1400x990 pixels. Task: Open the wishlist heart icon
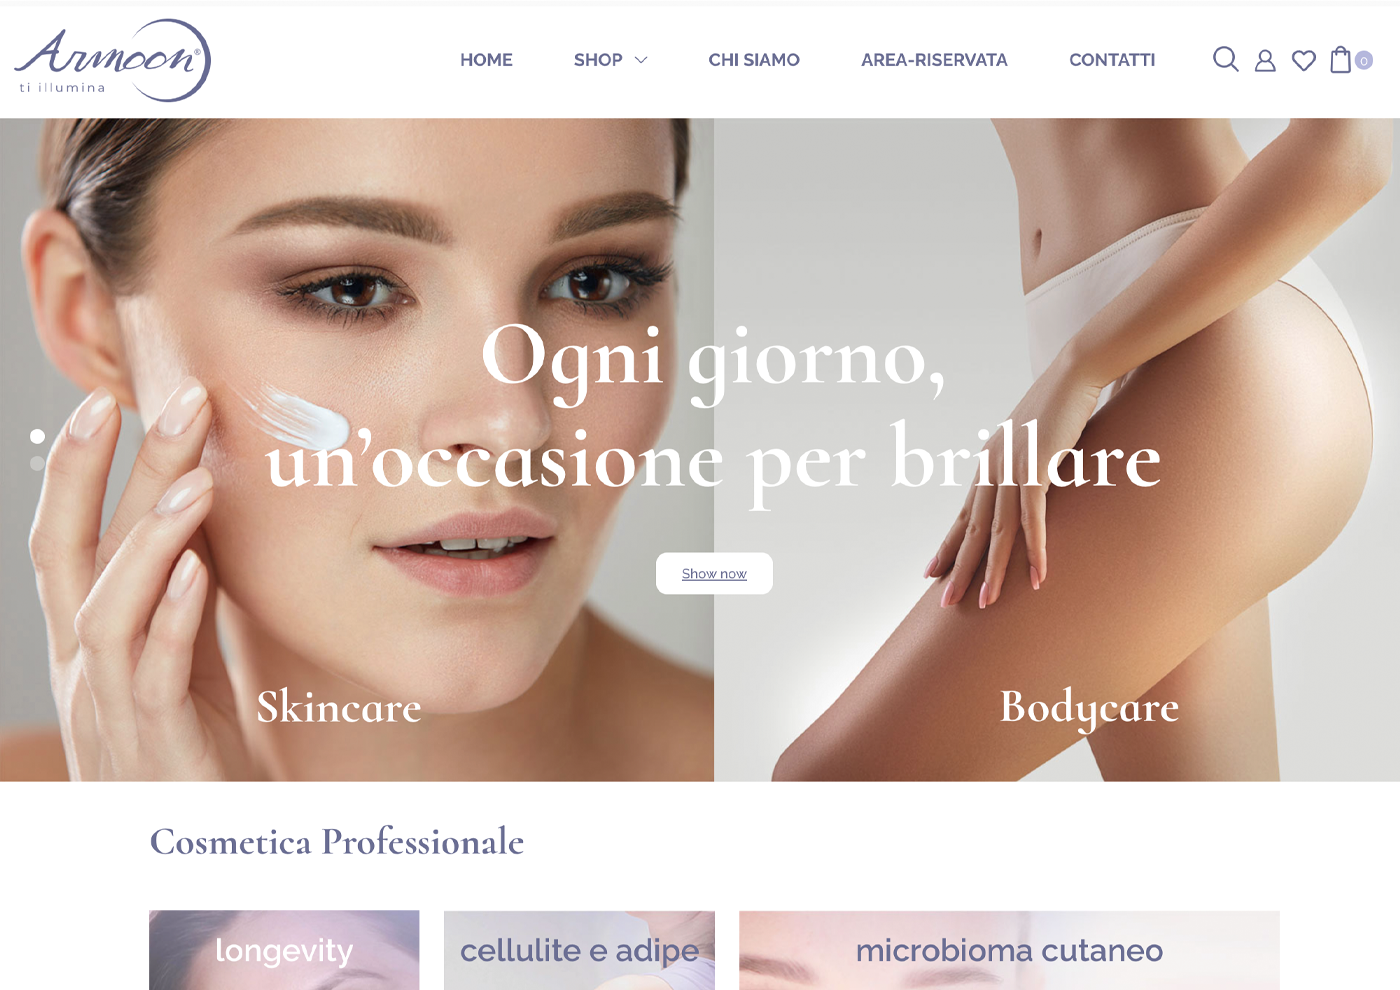pyautogui.click(x=1304, y=61)
